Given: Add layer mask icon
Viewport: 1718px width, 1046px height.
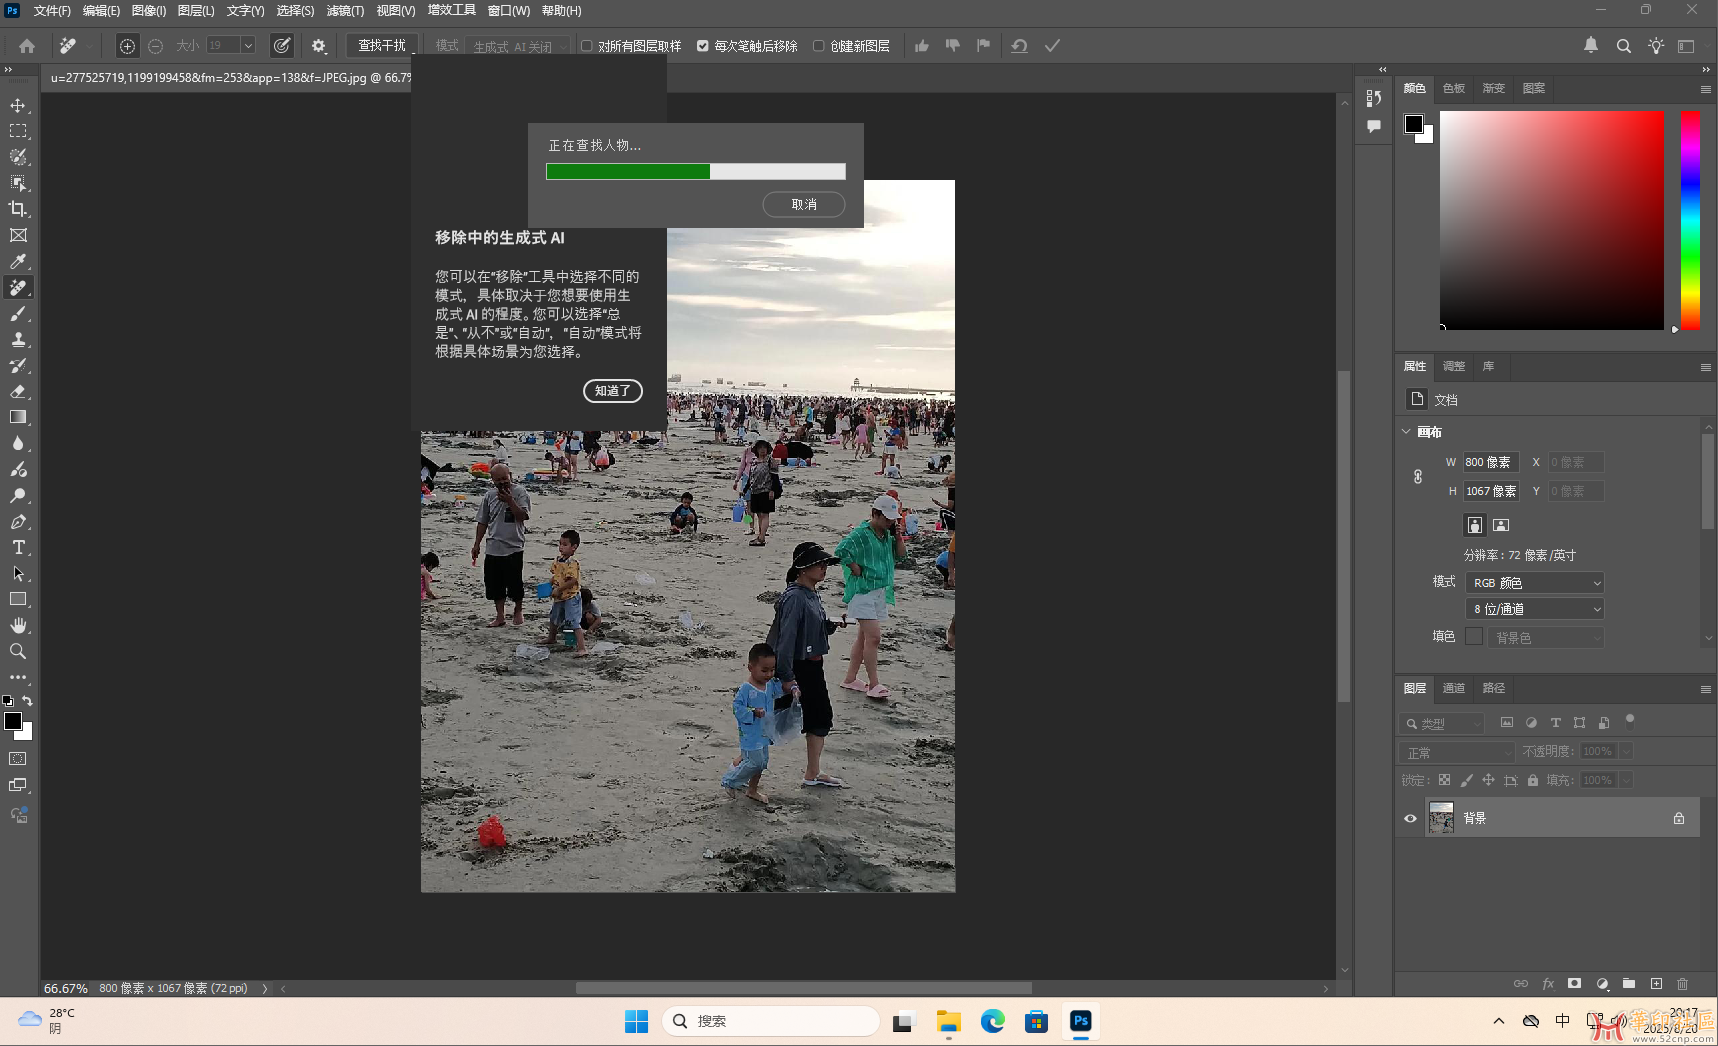Looking at the screenshot, I should click(1575, 984).
